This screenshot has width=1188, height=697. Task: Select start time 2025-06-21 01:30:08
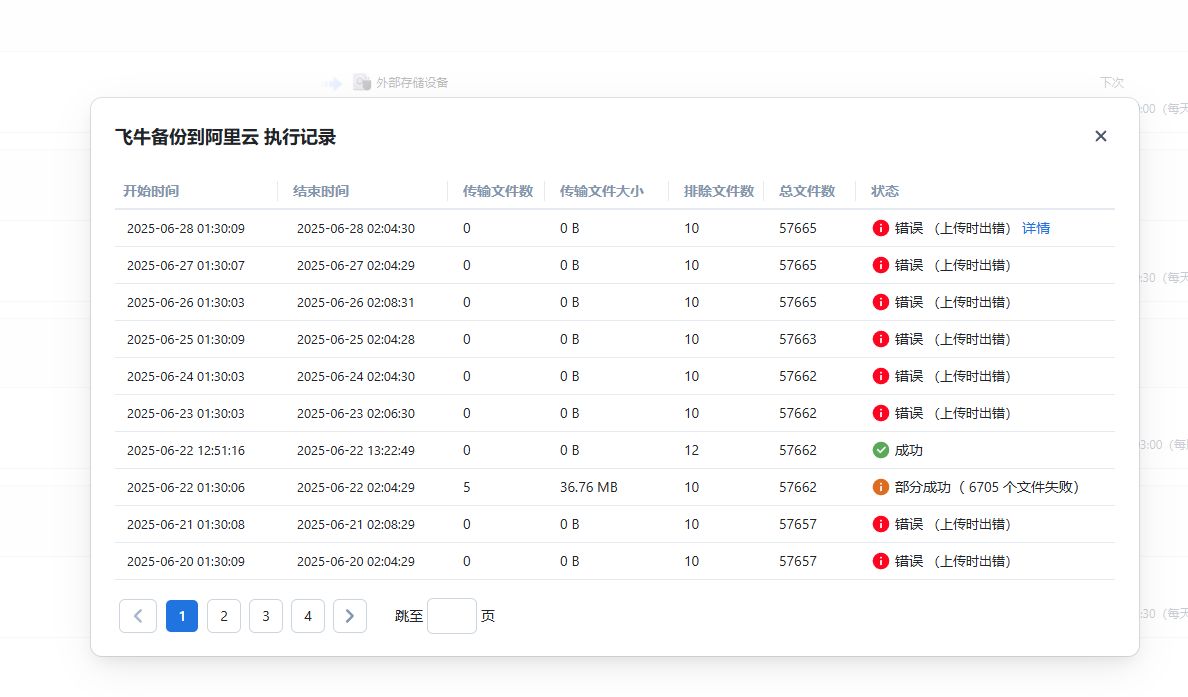point(186,524)
